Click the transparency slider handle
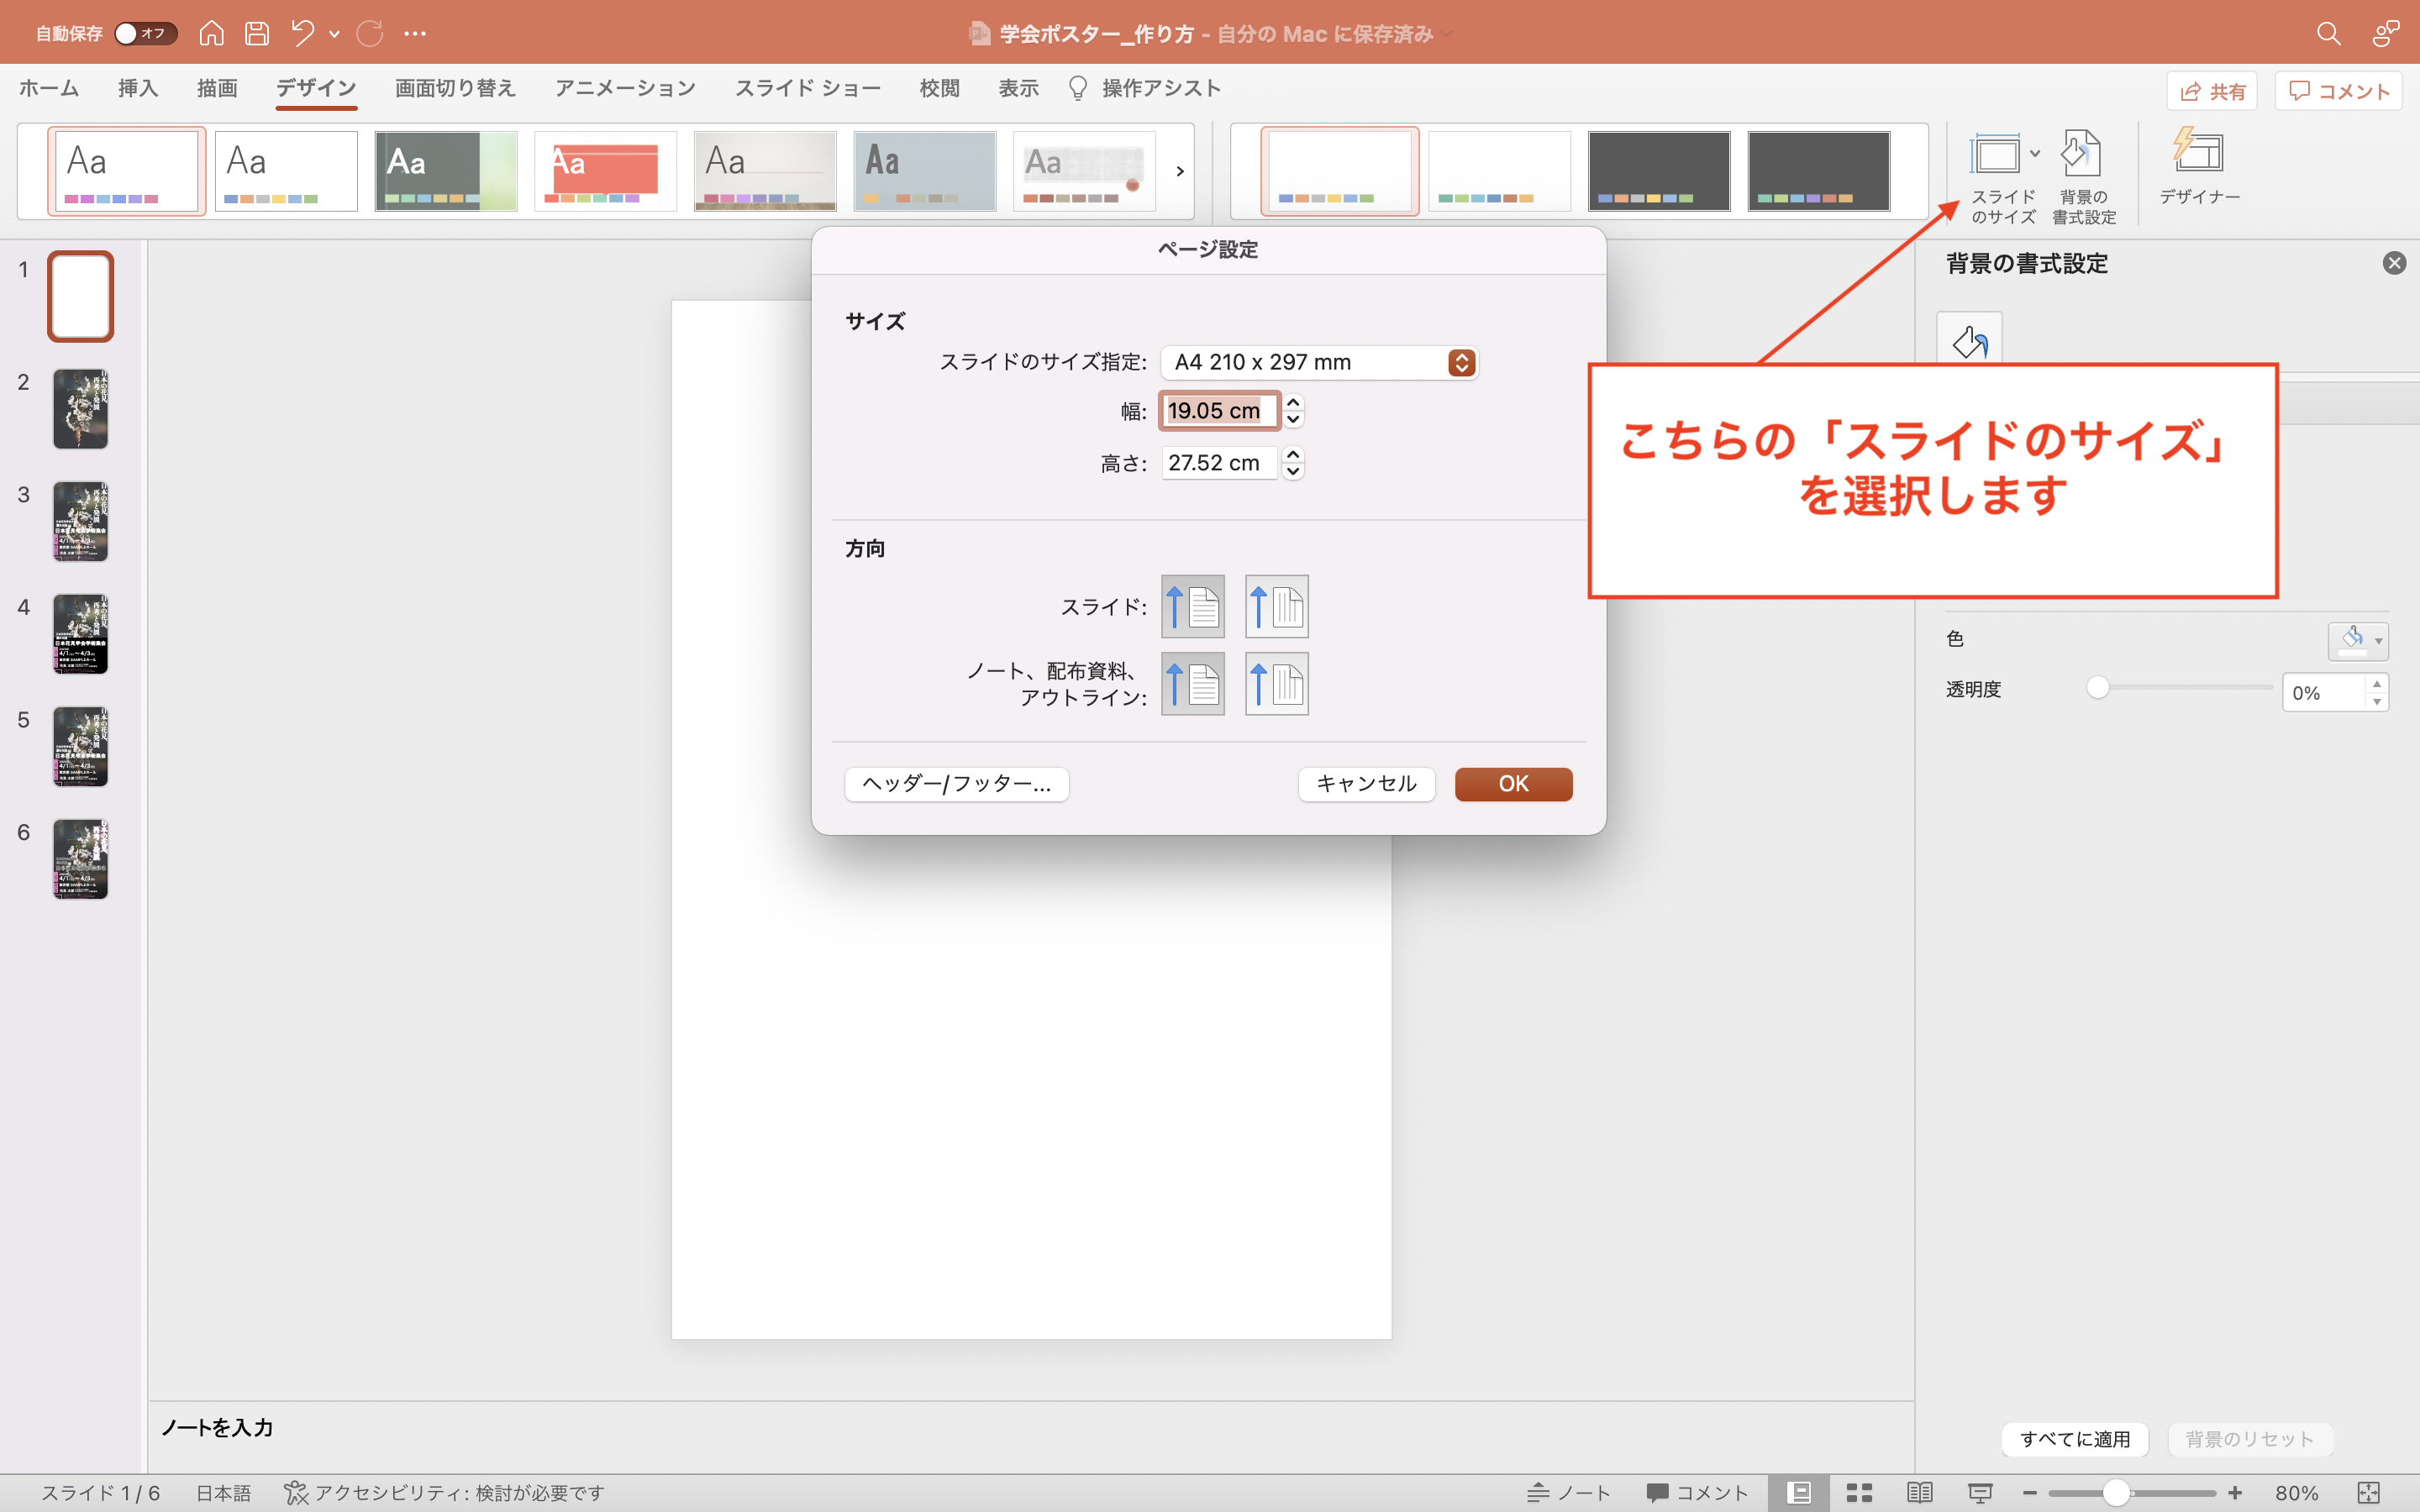Viewport: 2420px width, 1512px height. 2098,688
